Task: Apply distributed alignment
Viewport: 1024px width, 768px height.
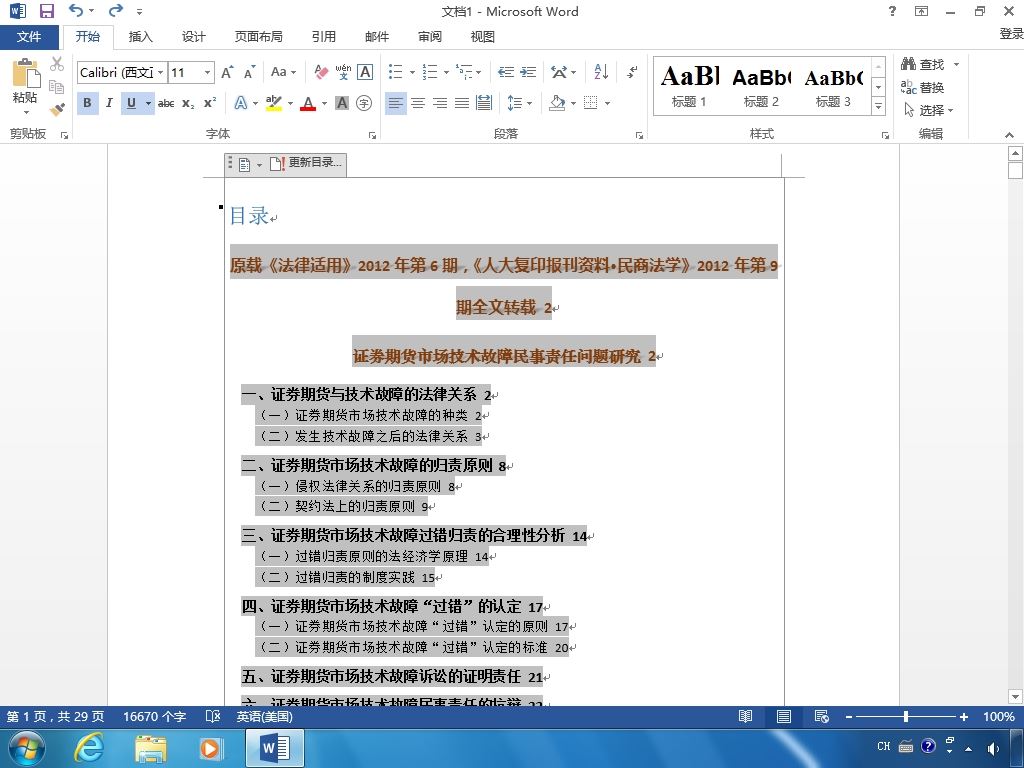Action: pyautogui.click(x=484, y=103)
